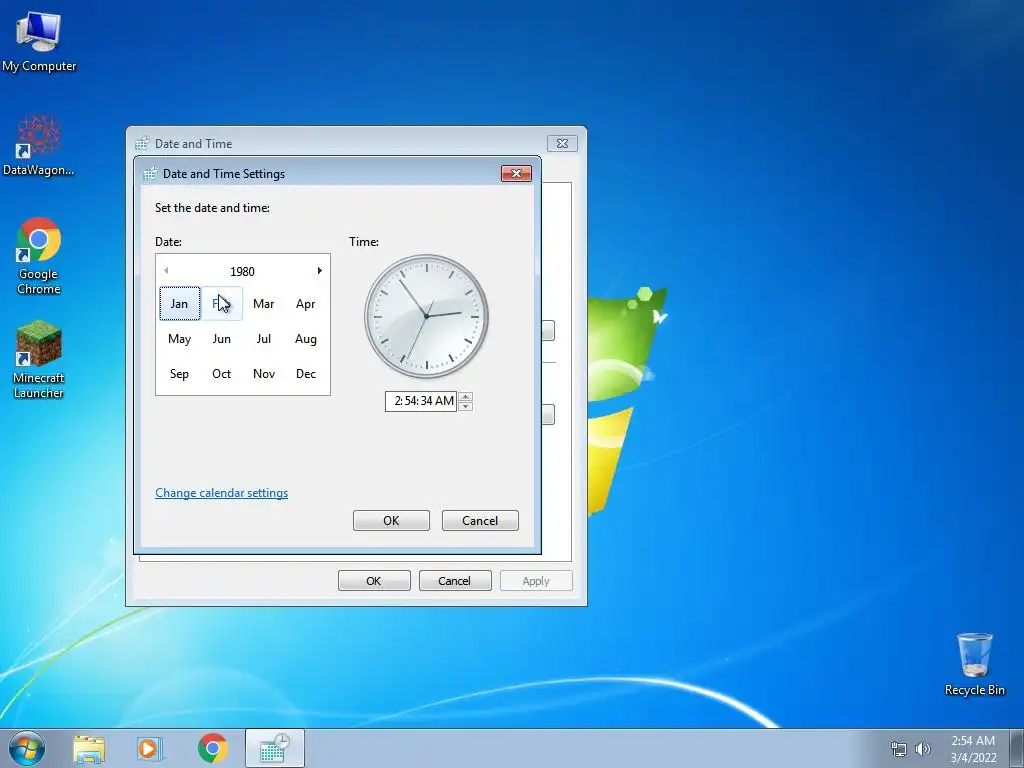
Task: Decrease time with down spinner arrow
Action: click(465, 406)
